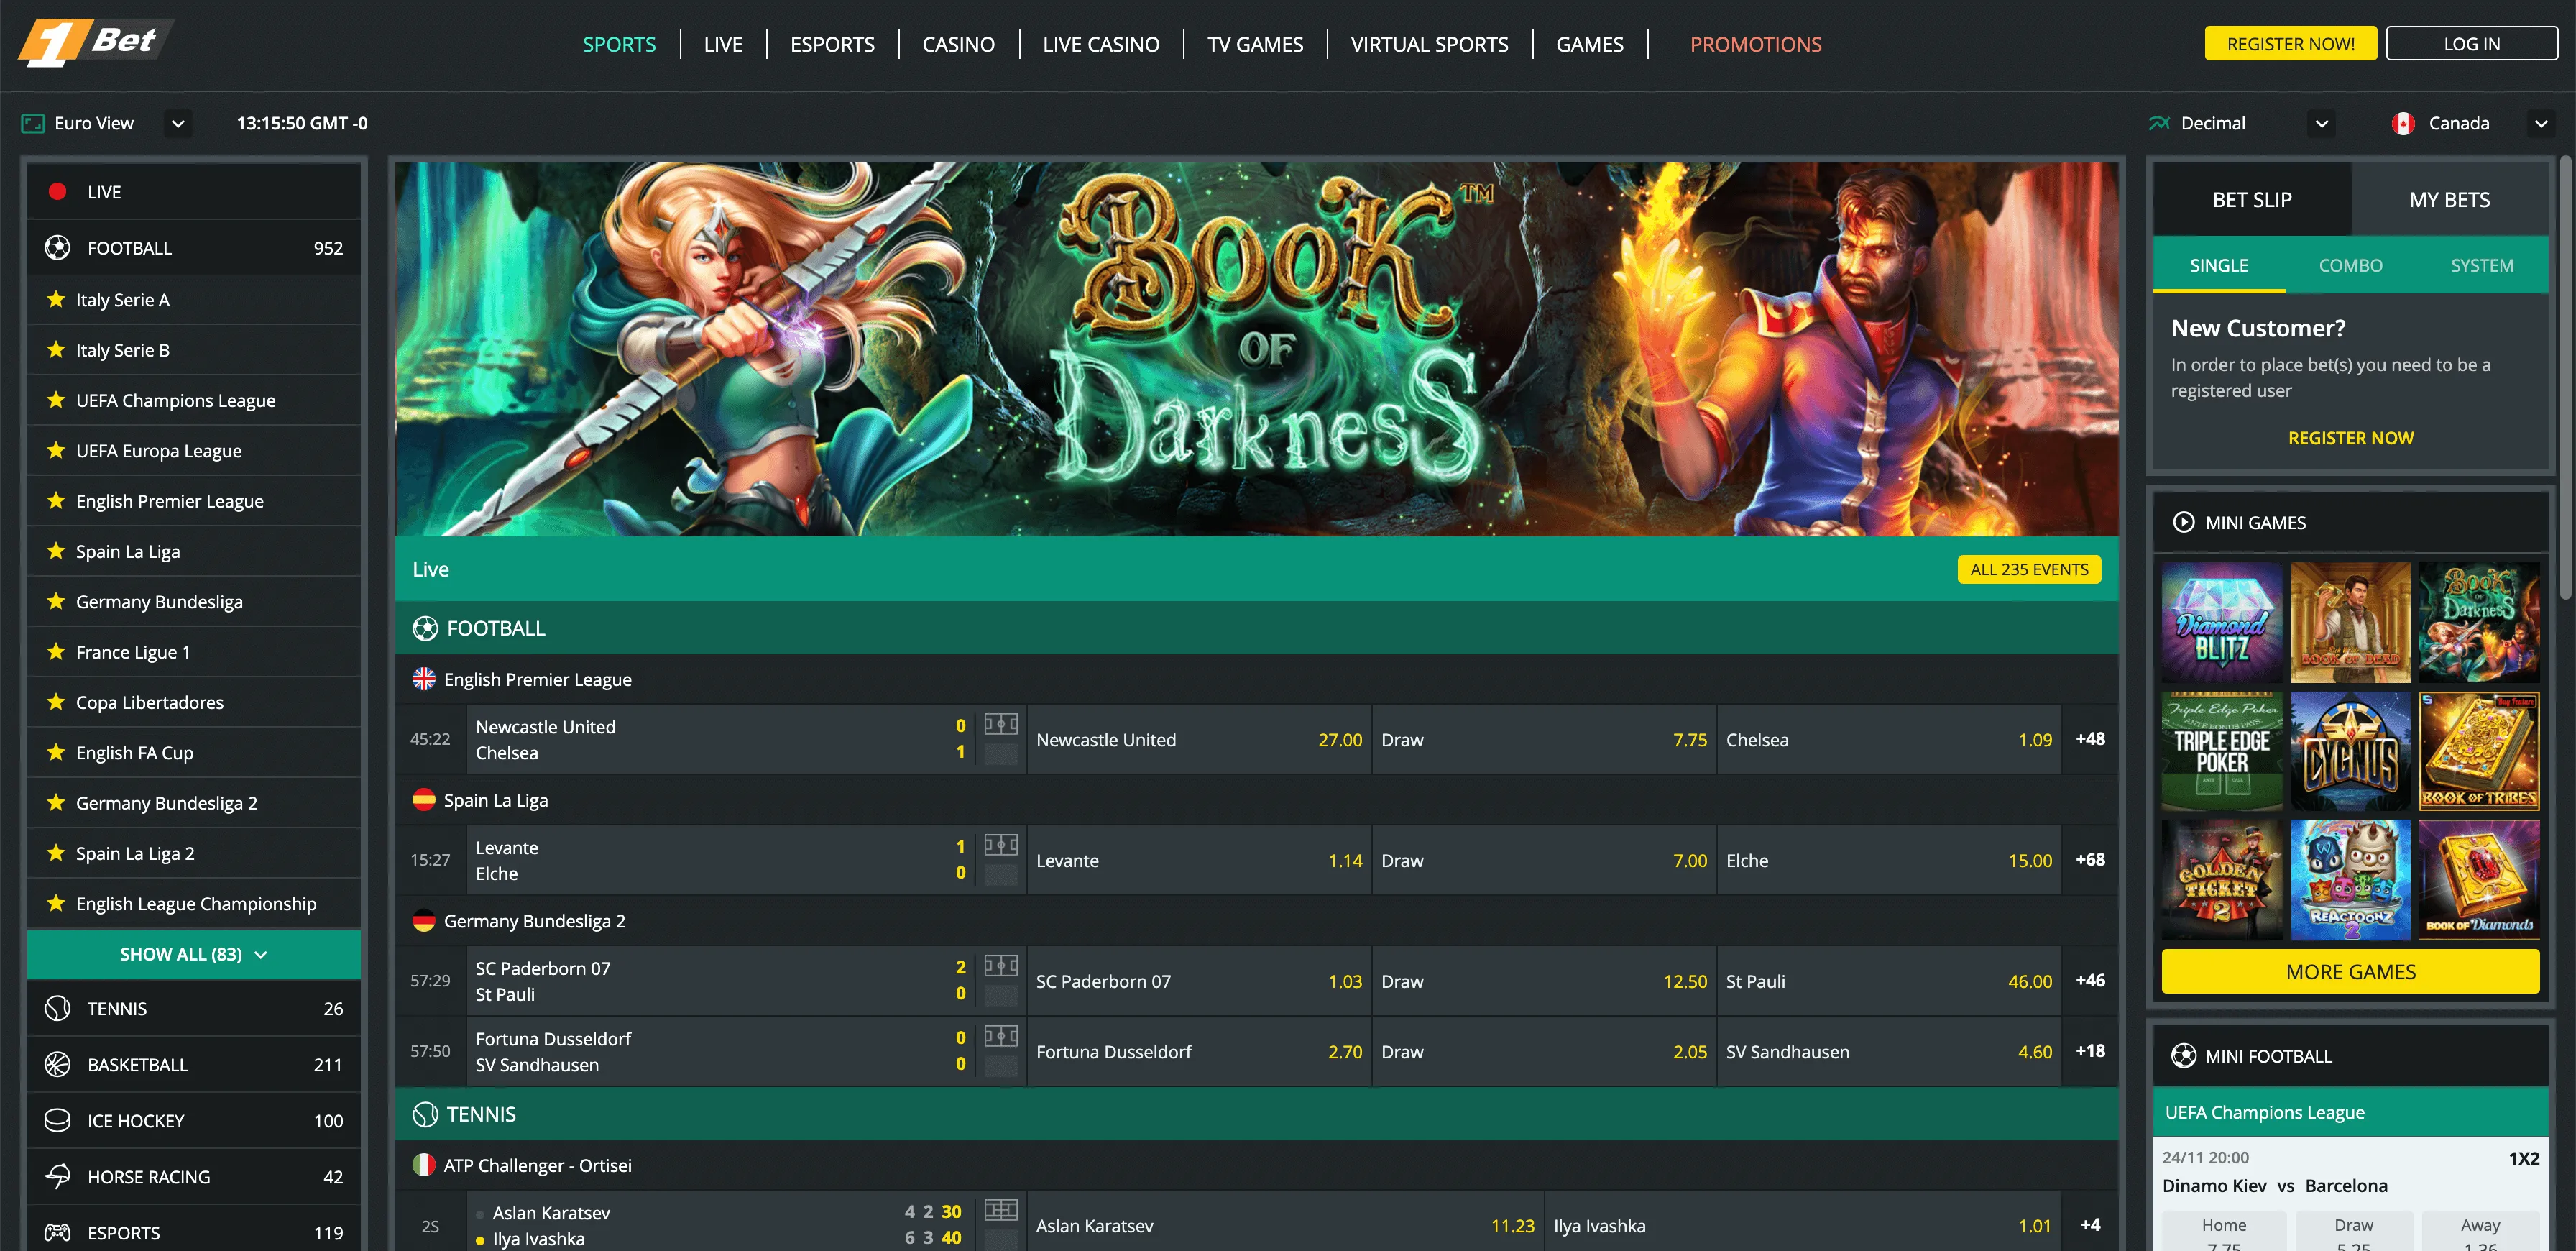Click the MORE GAMES button

click(2350, 971)
